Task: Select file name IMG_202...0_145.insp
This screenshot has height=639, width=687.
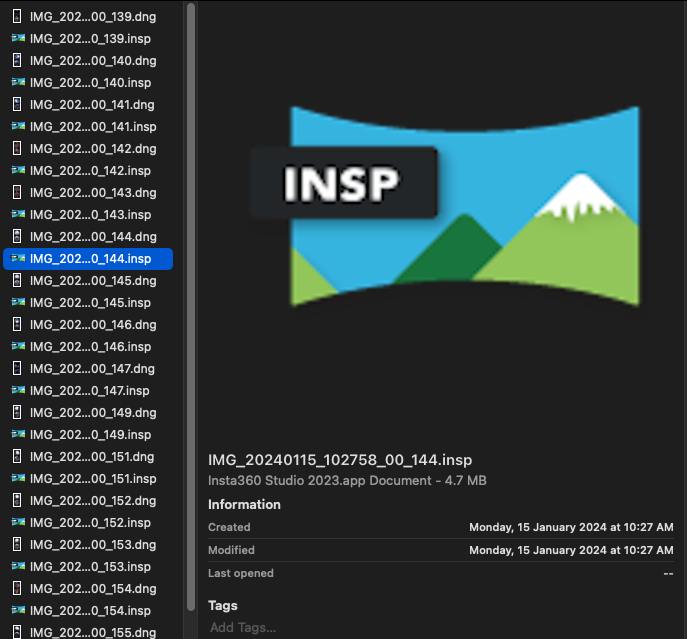Action: tap(90, 302)
